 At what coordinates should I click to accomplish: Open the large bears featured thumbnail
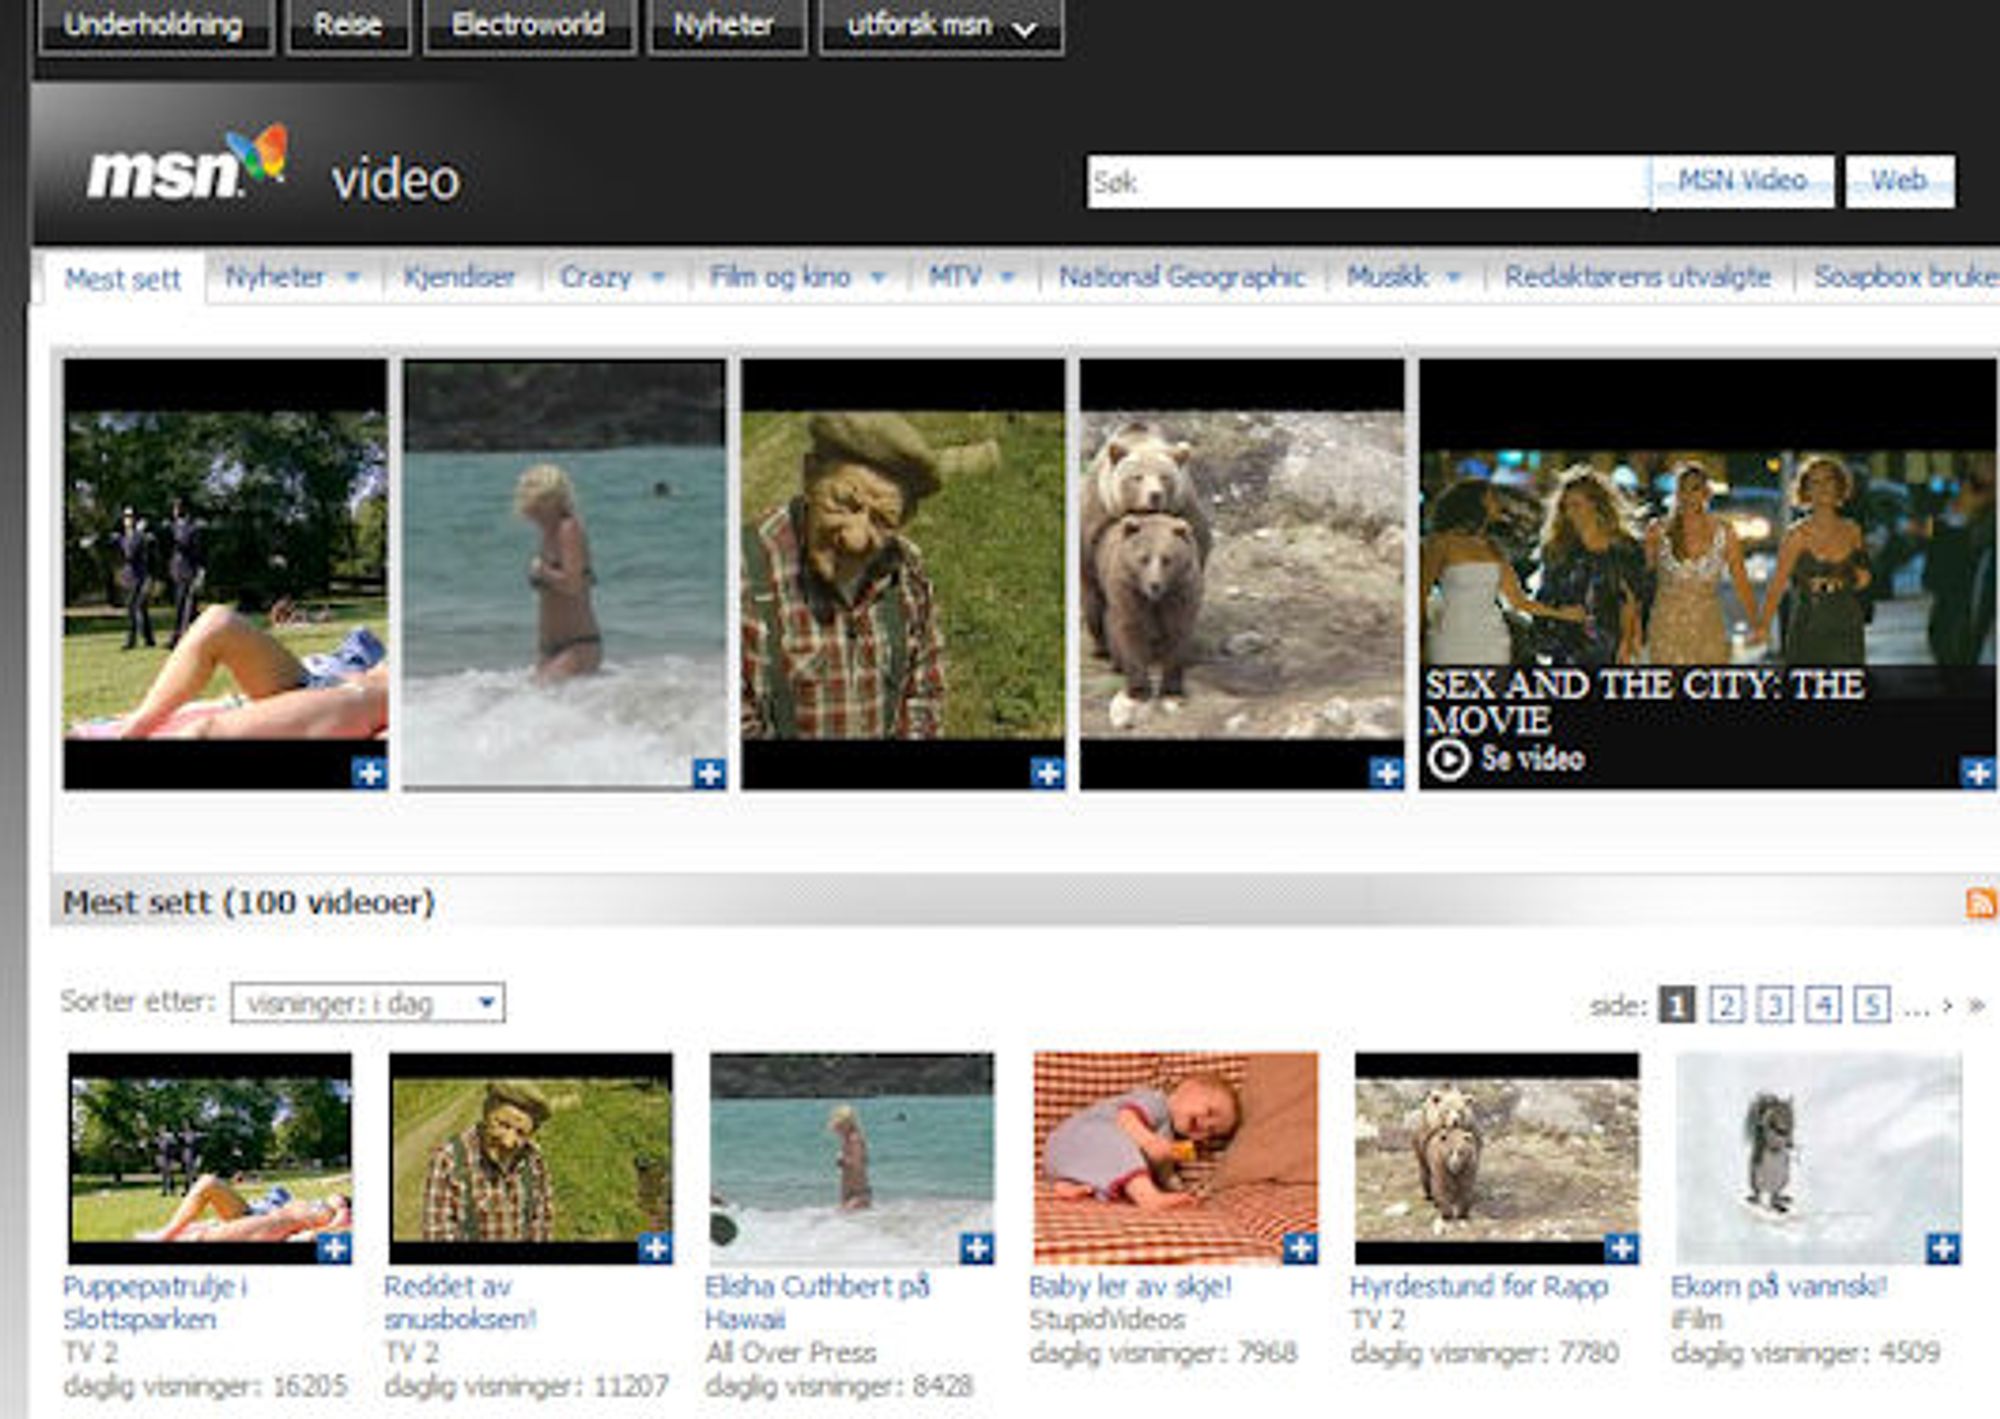click(1242, 575)
